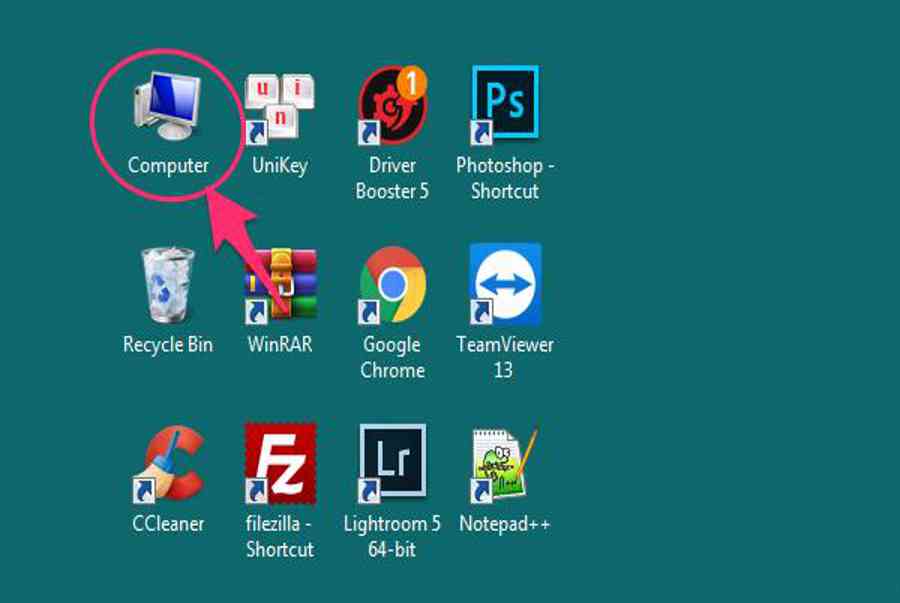The height and width of the screenshot is (603, 900).
Task: Click the 'Photoshop - Shortcut' label
Action: (x=505, y=178)
